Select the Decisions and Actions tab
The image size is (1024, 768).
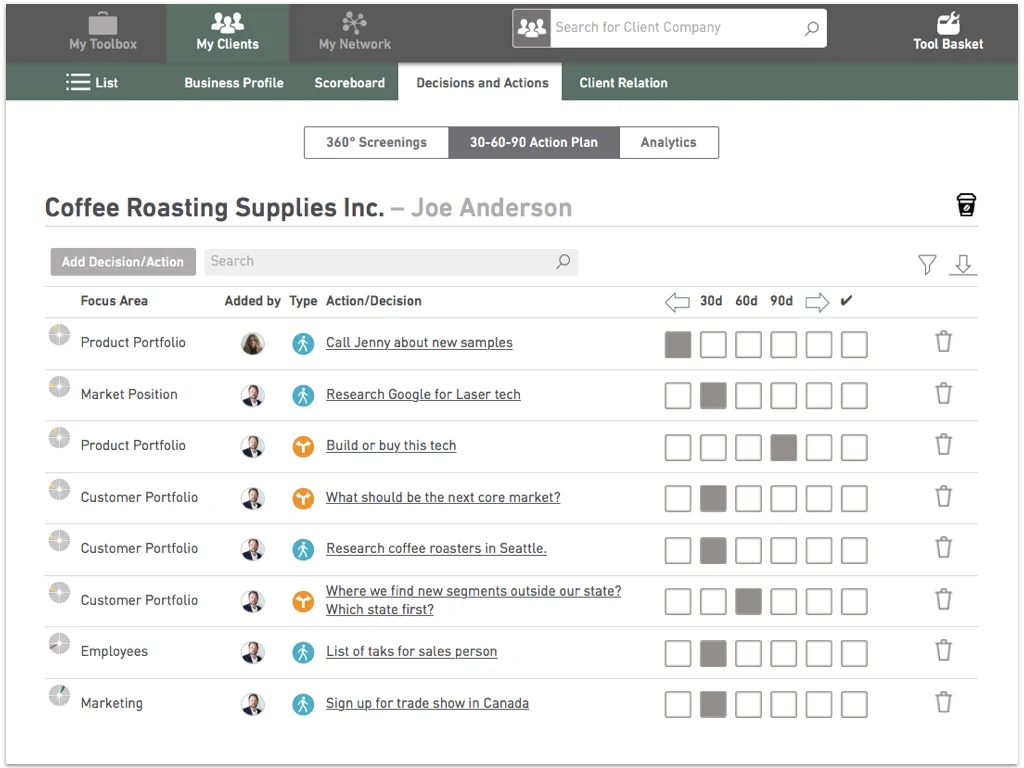(482, 82)
